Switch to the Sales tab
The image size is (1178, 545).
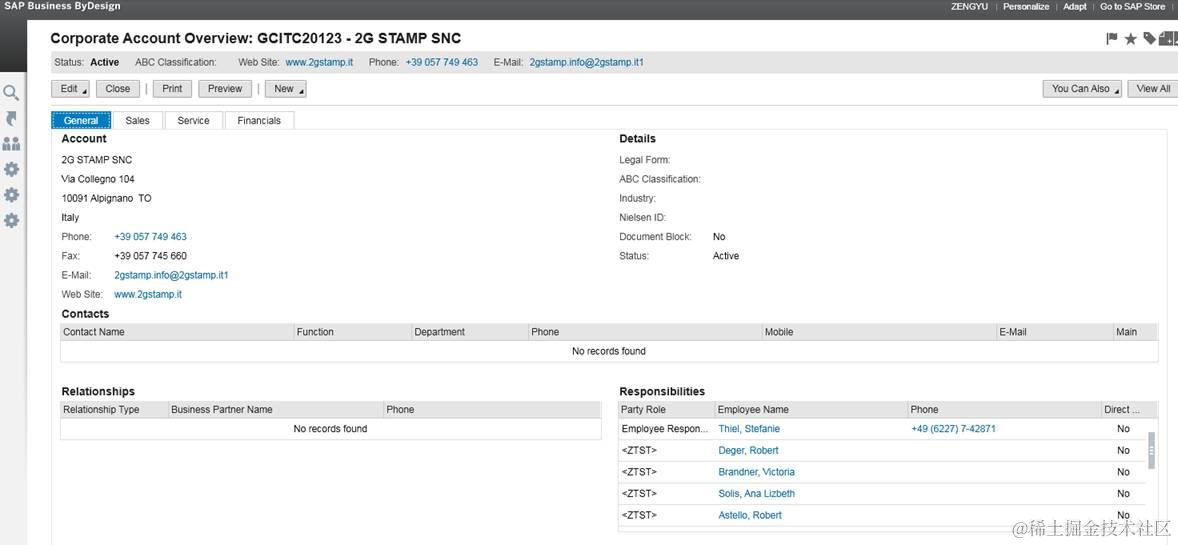coord(137,120)
